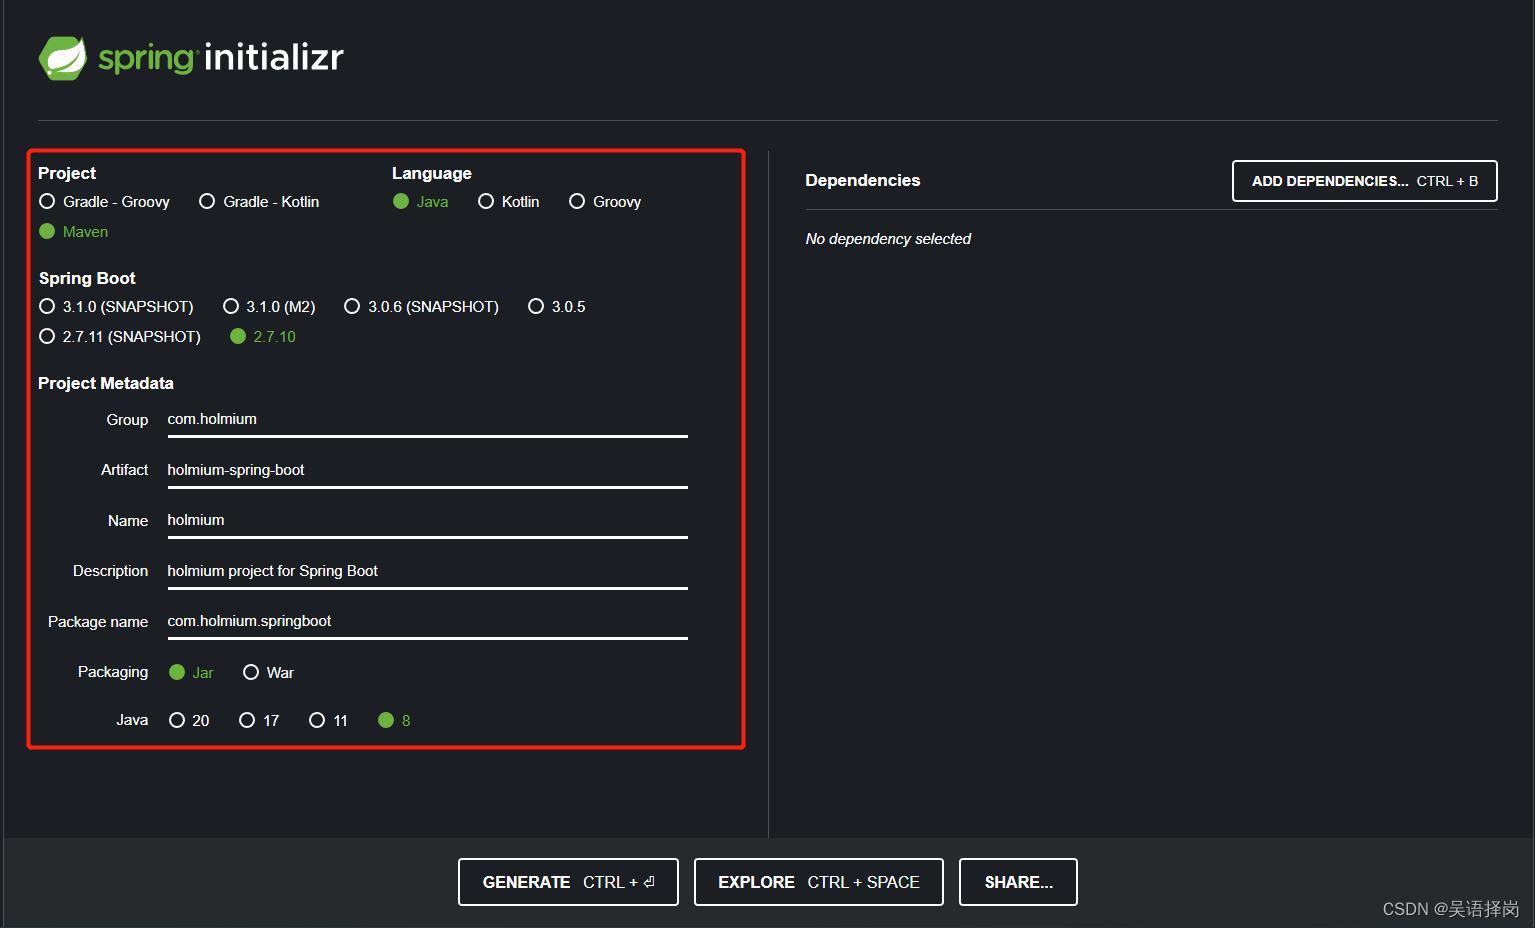Click the Share button
1535x928 pixels.
[x=1018, y=882]
